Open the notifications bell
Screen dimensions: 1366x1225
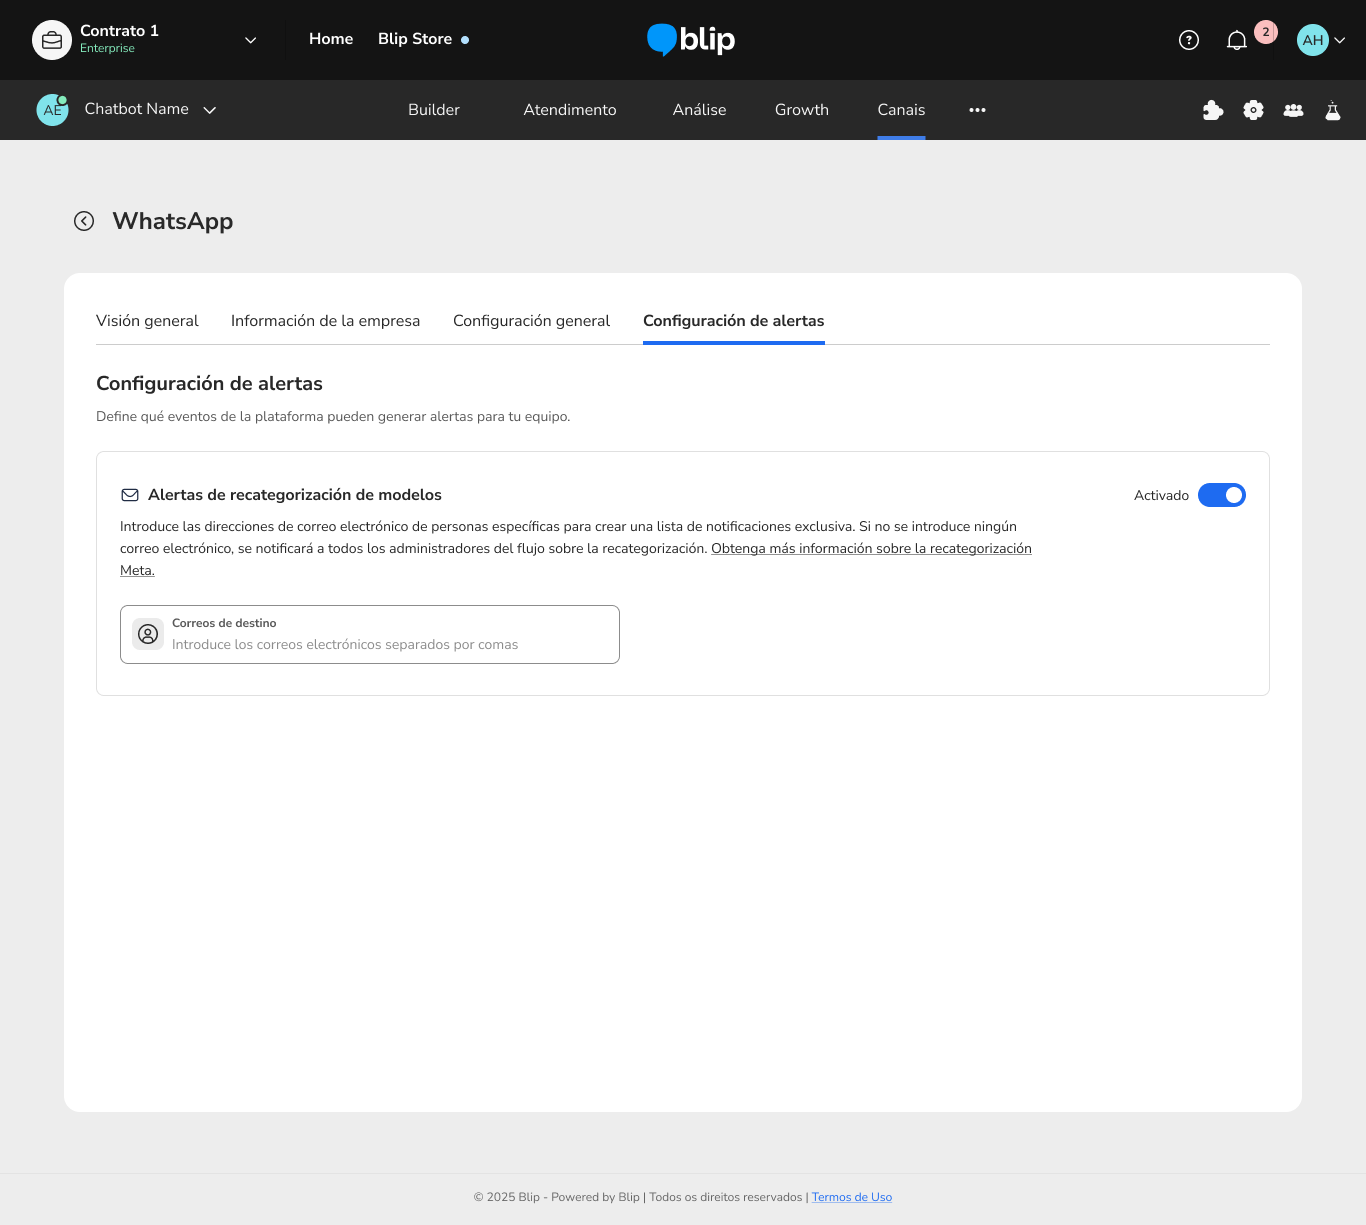(x=1237, y=40)
